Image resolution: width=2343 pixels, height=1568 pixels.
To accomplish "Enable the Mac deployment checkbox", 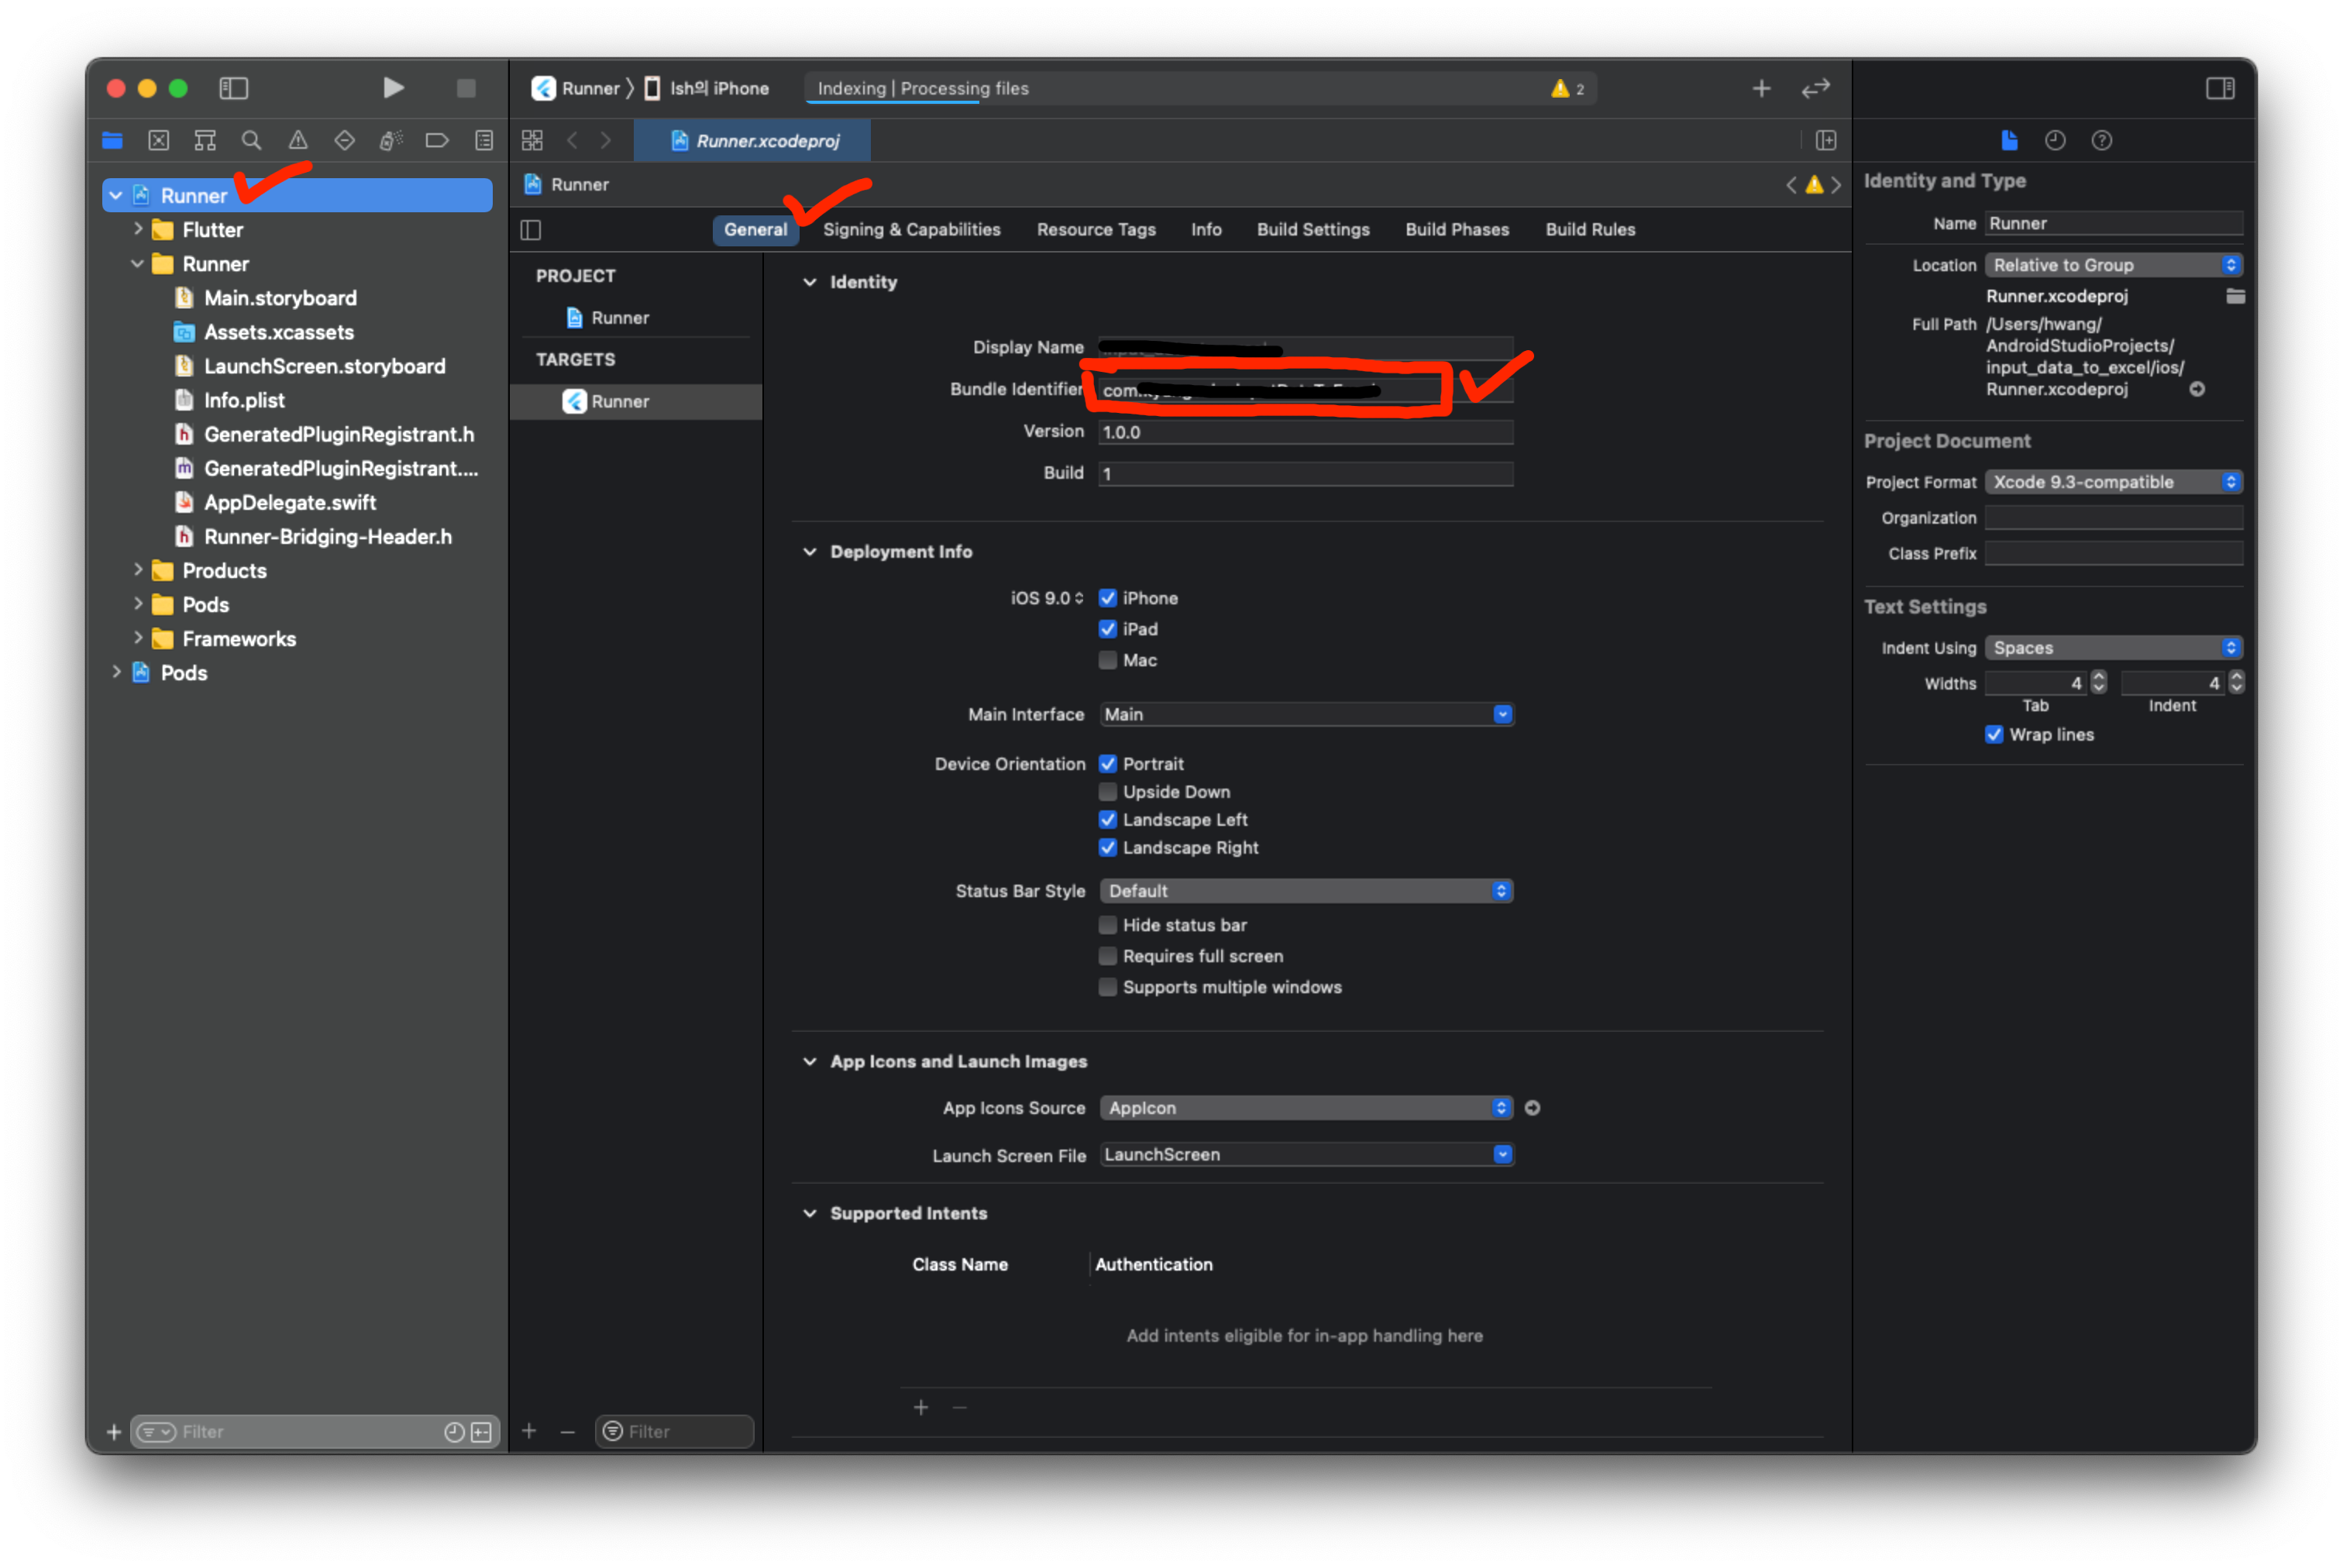I will 1107,660.
